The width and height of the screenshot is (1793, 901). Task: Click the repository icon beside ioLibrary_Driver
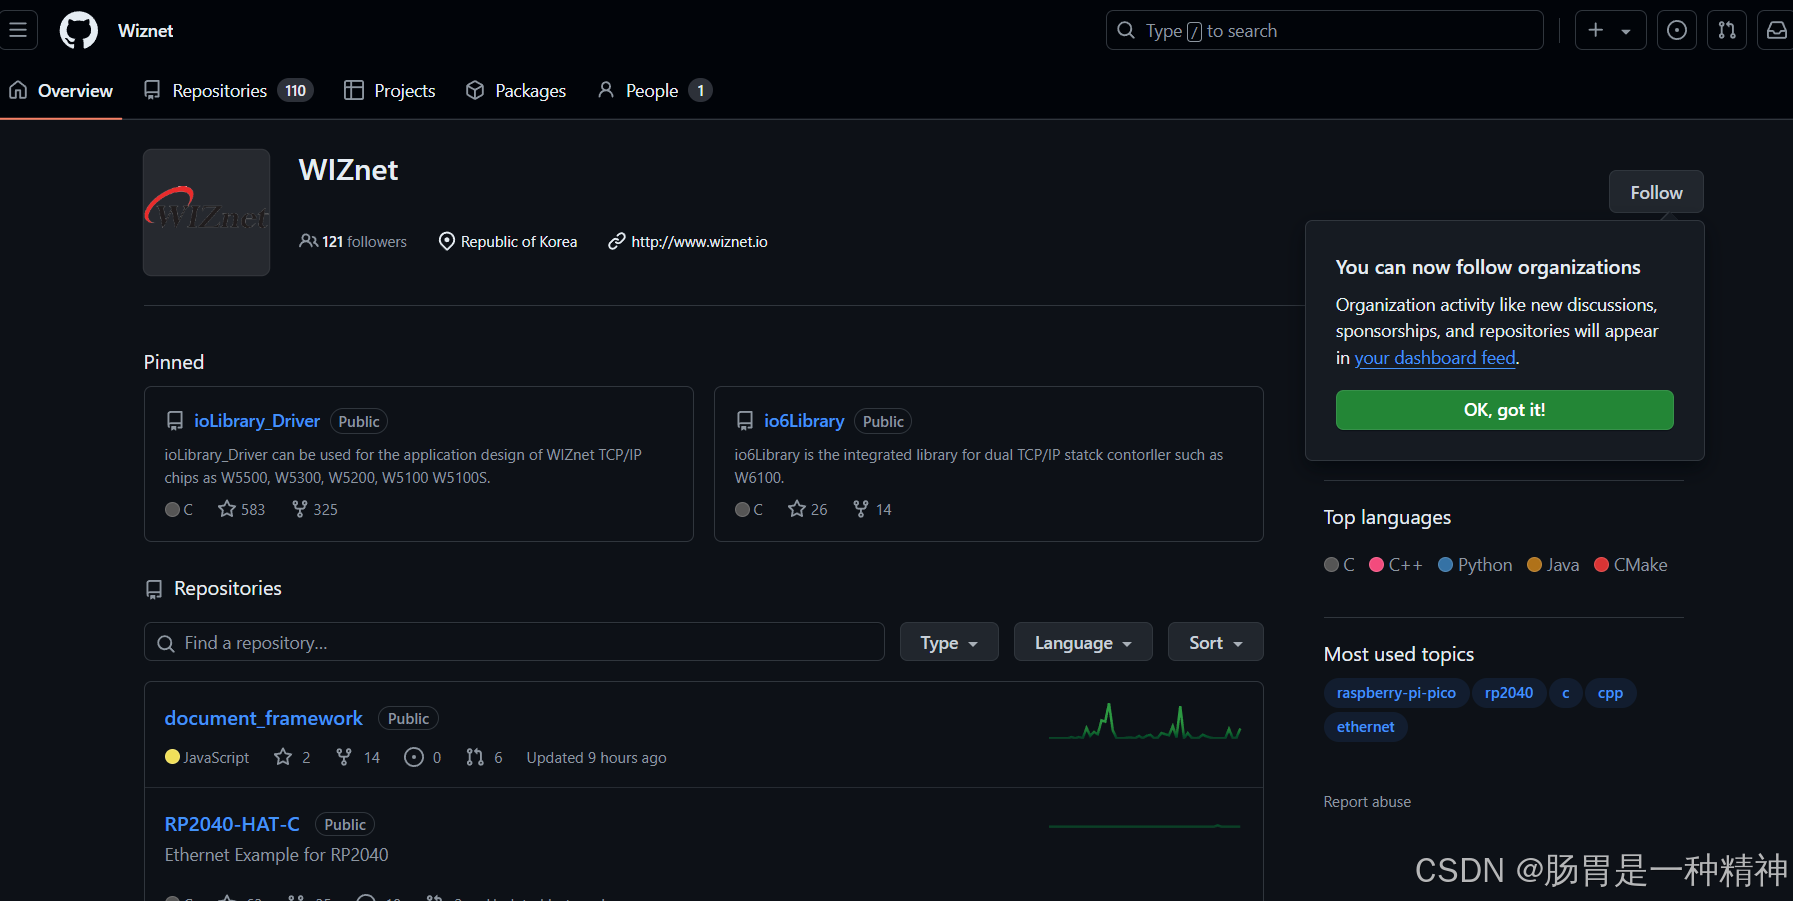coord(175,421)
